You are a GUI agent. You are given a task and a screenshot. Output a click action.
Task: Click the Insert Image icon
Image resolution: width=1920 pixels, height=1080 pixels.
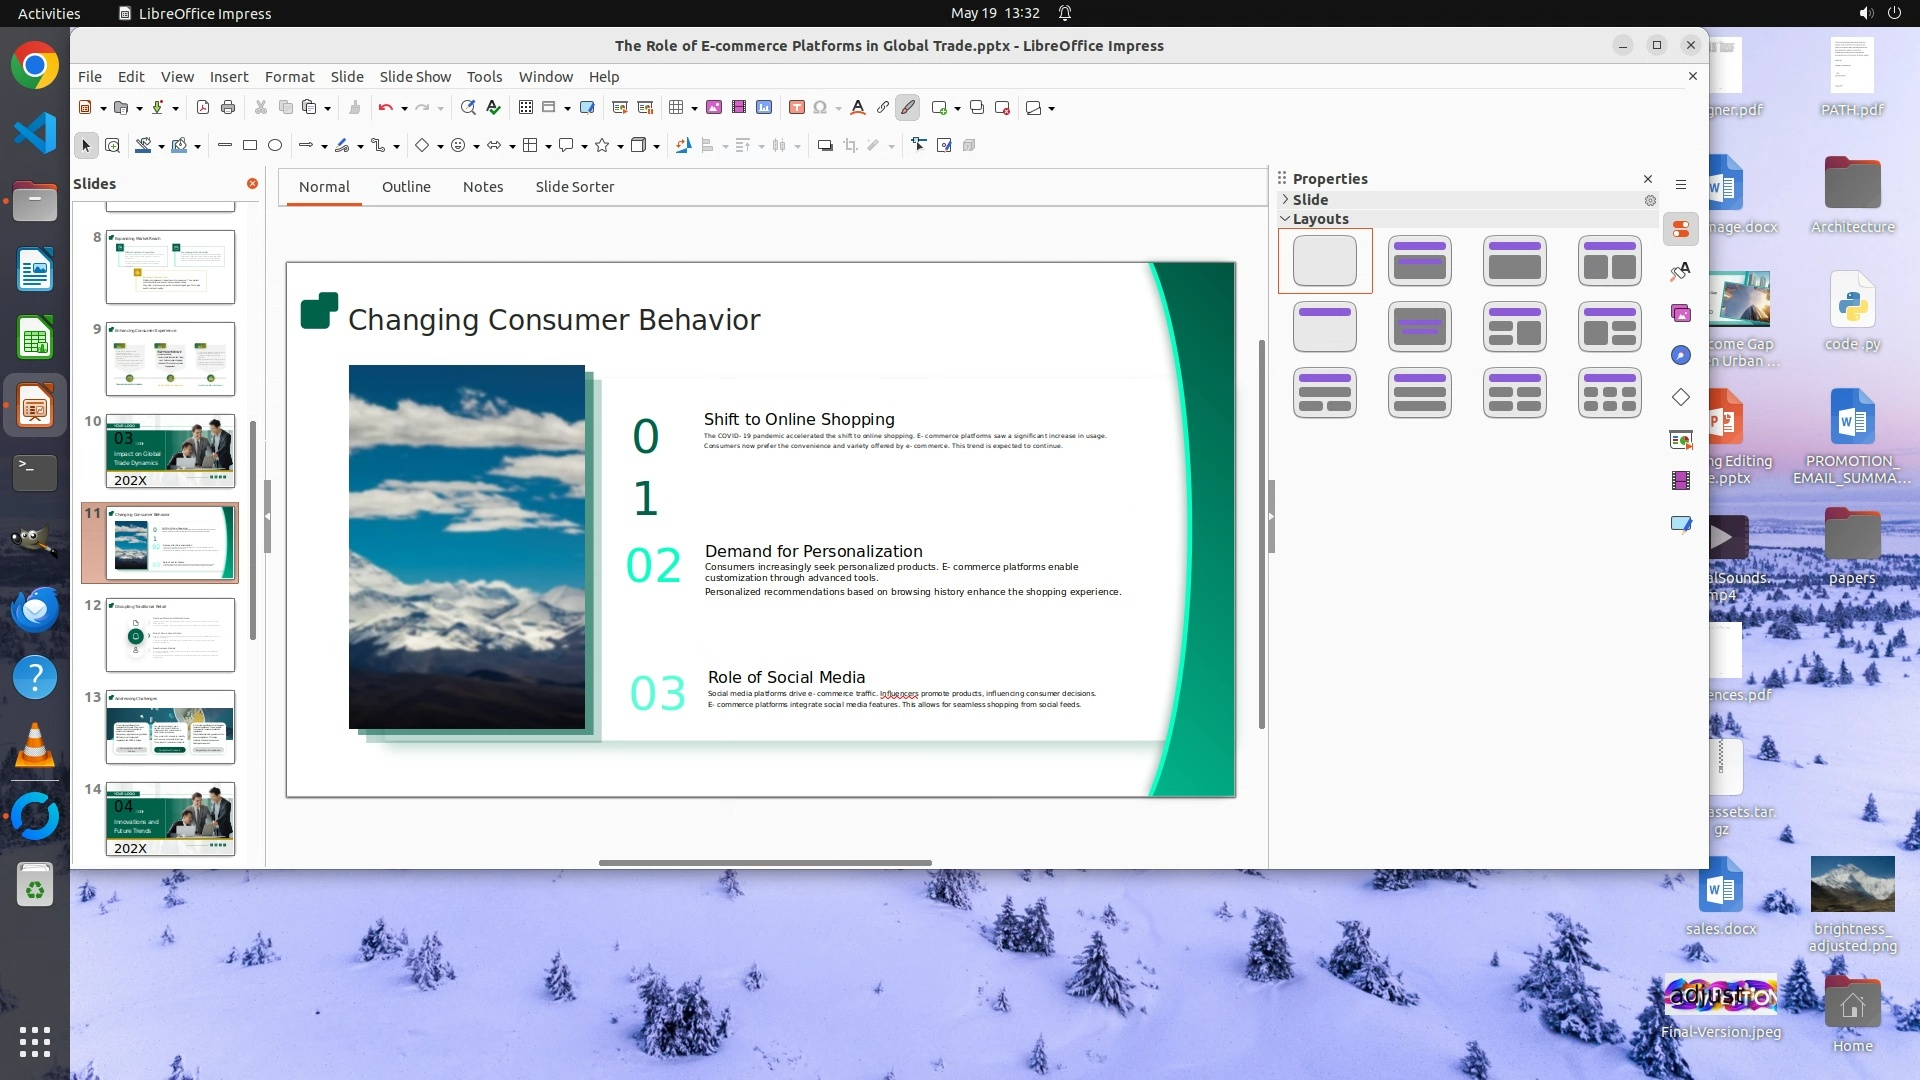click(x=714, y=108)
